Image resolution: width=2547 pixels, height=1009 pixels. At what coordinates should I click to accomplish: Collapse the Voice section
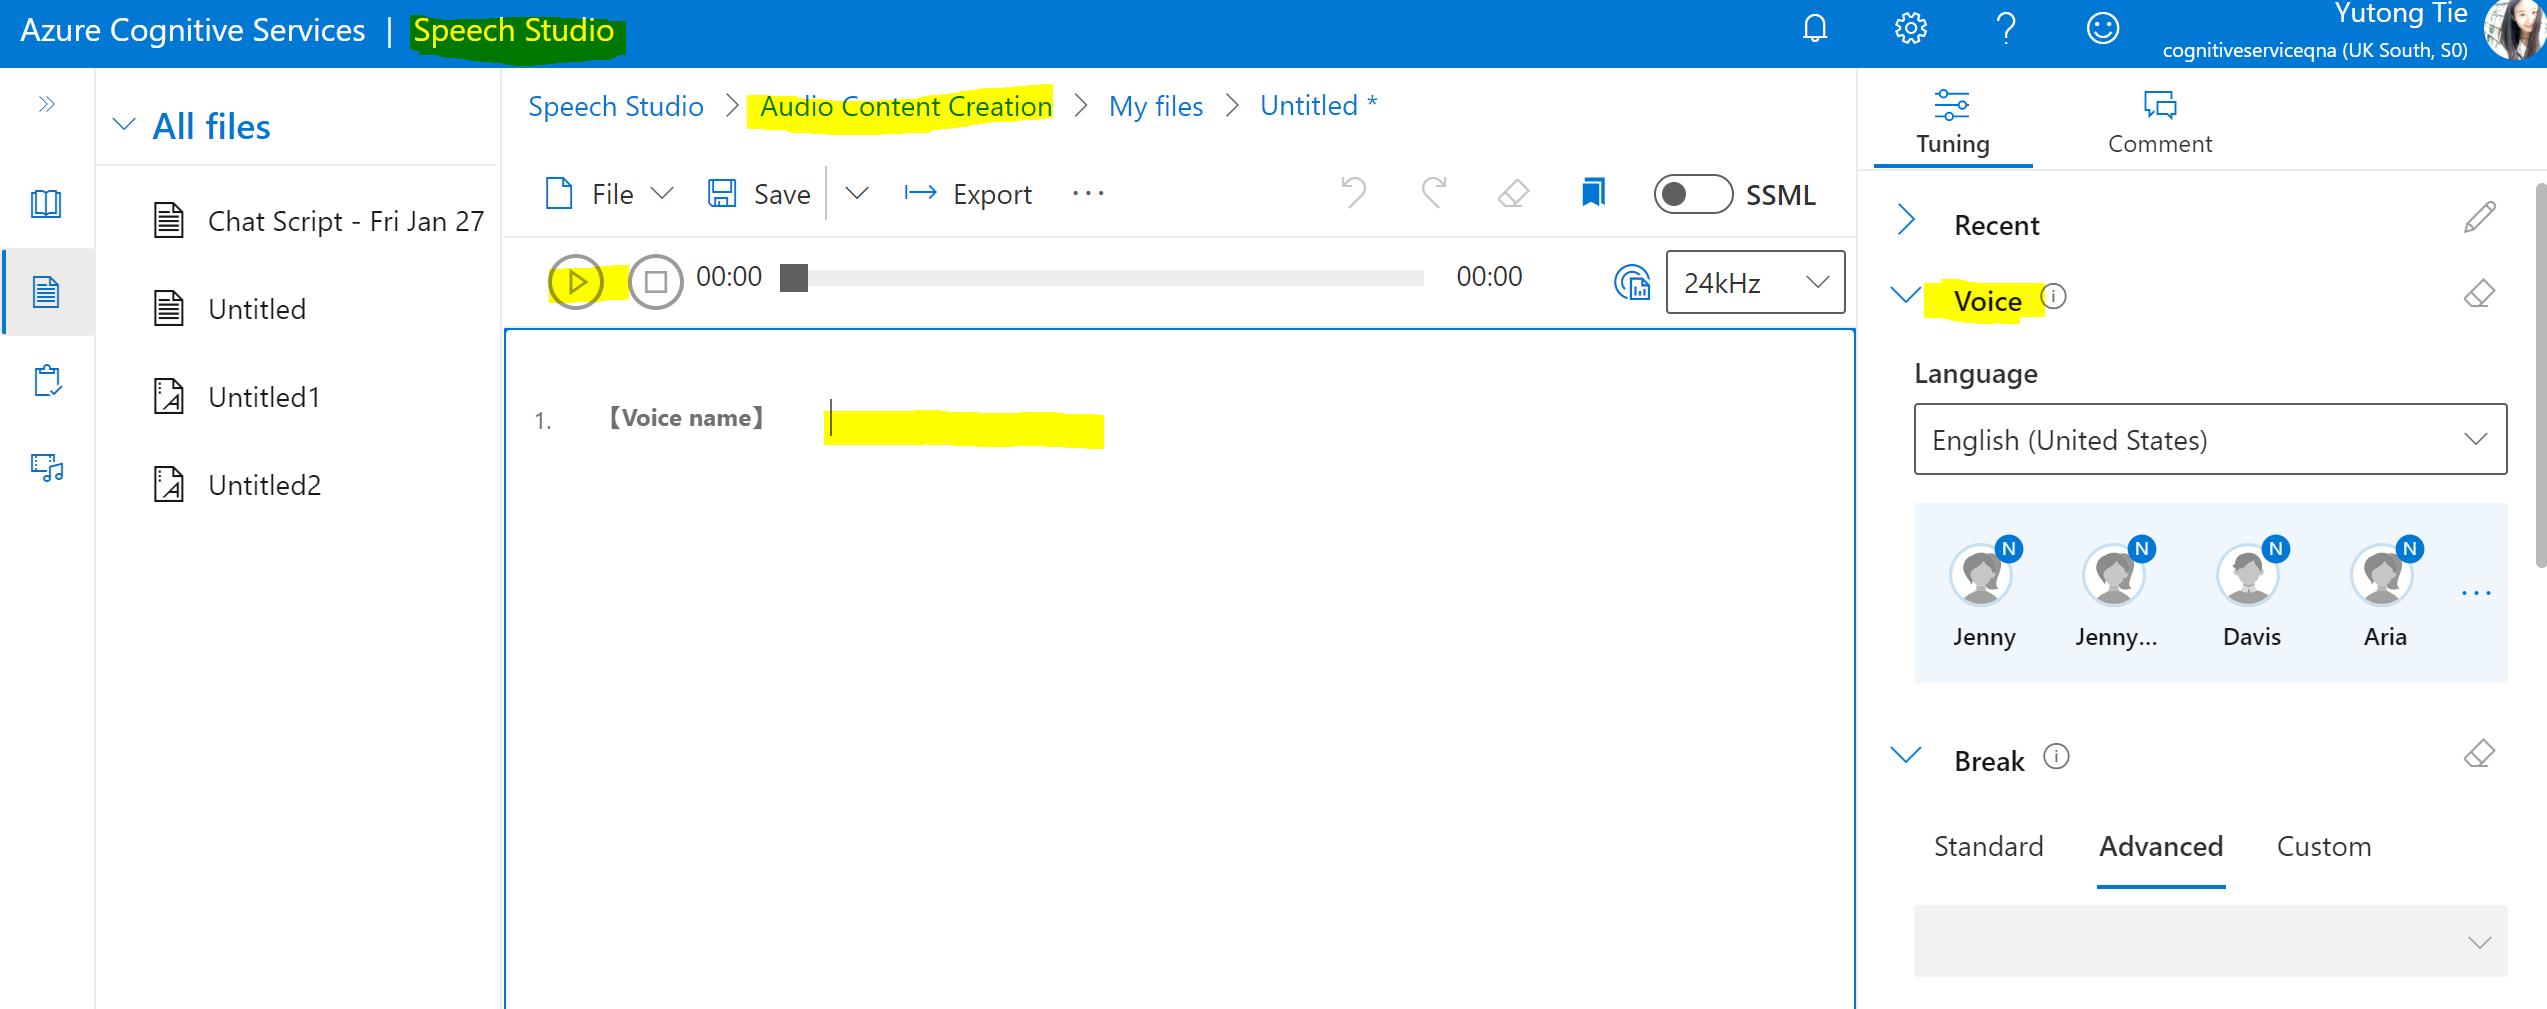tap(1905, 295)
